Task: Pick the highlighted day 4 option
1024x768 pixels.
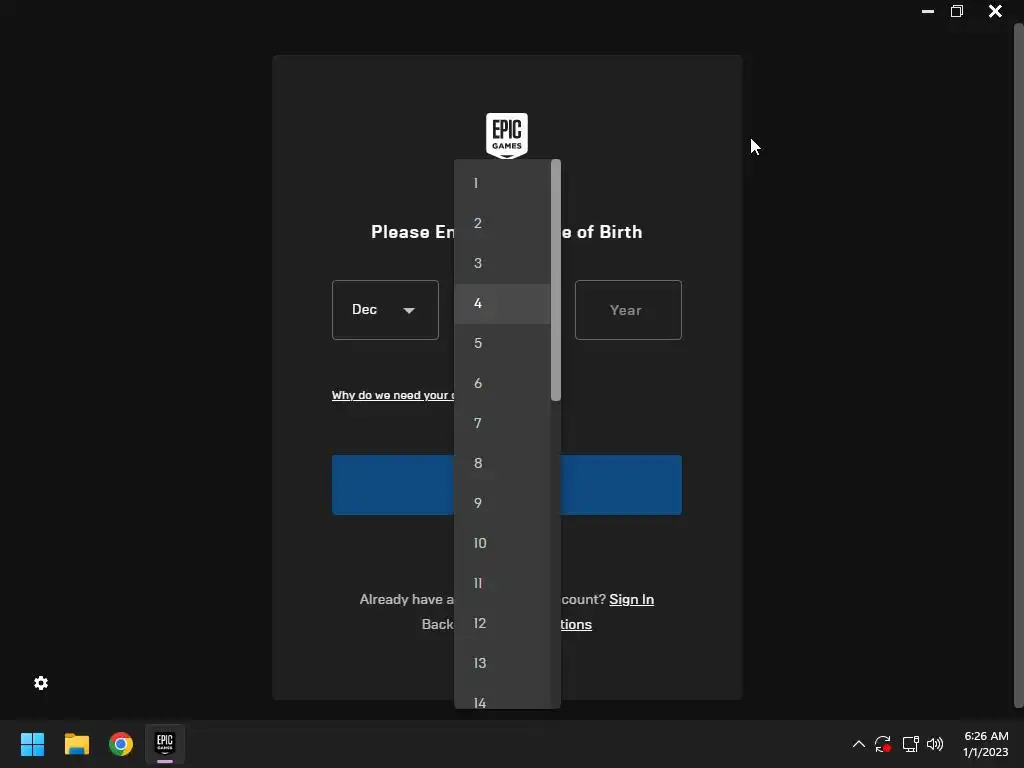Action: [x=502, y=304]
